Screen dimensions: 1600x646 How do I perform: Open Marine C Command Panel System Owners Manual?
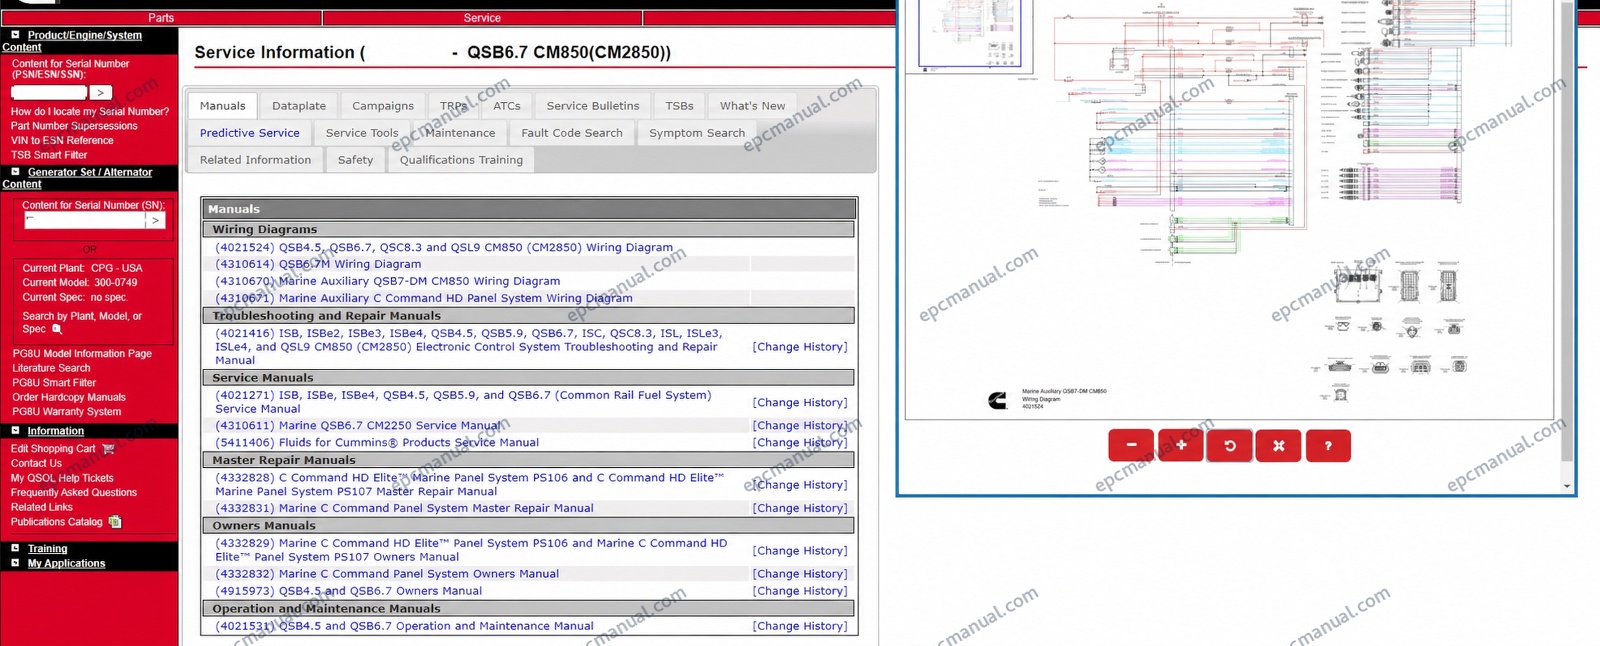(387, 574)
